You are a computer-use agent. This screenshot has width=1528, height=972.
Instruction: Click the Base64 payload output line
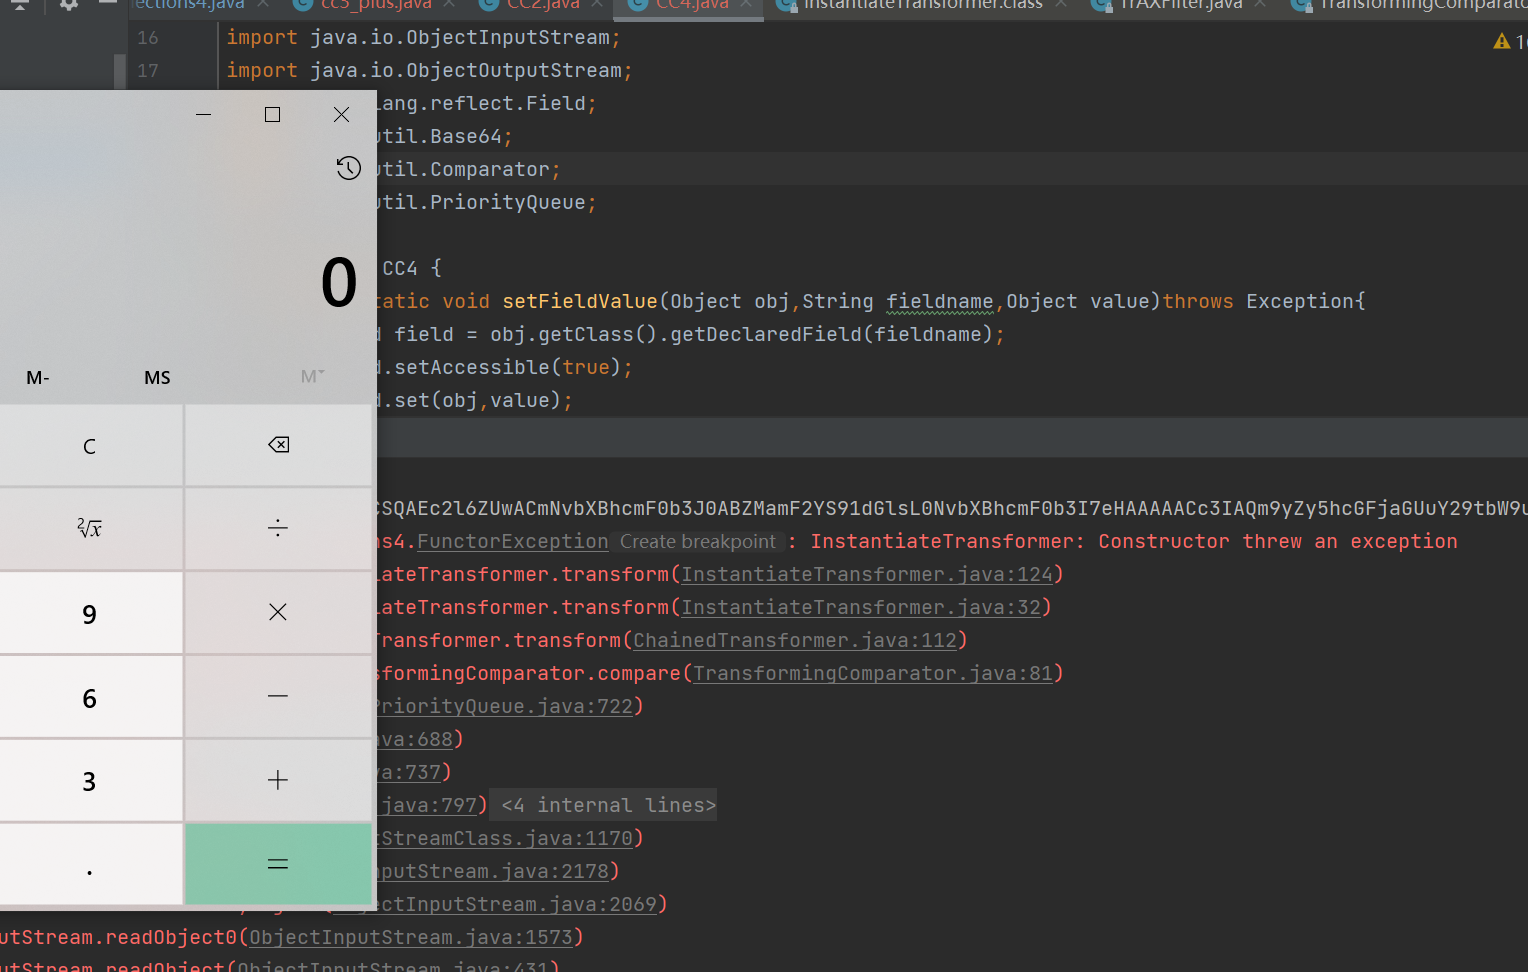coord(952,508)
